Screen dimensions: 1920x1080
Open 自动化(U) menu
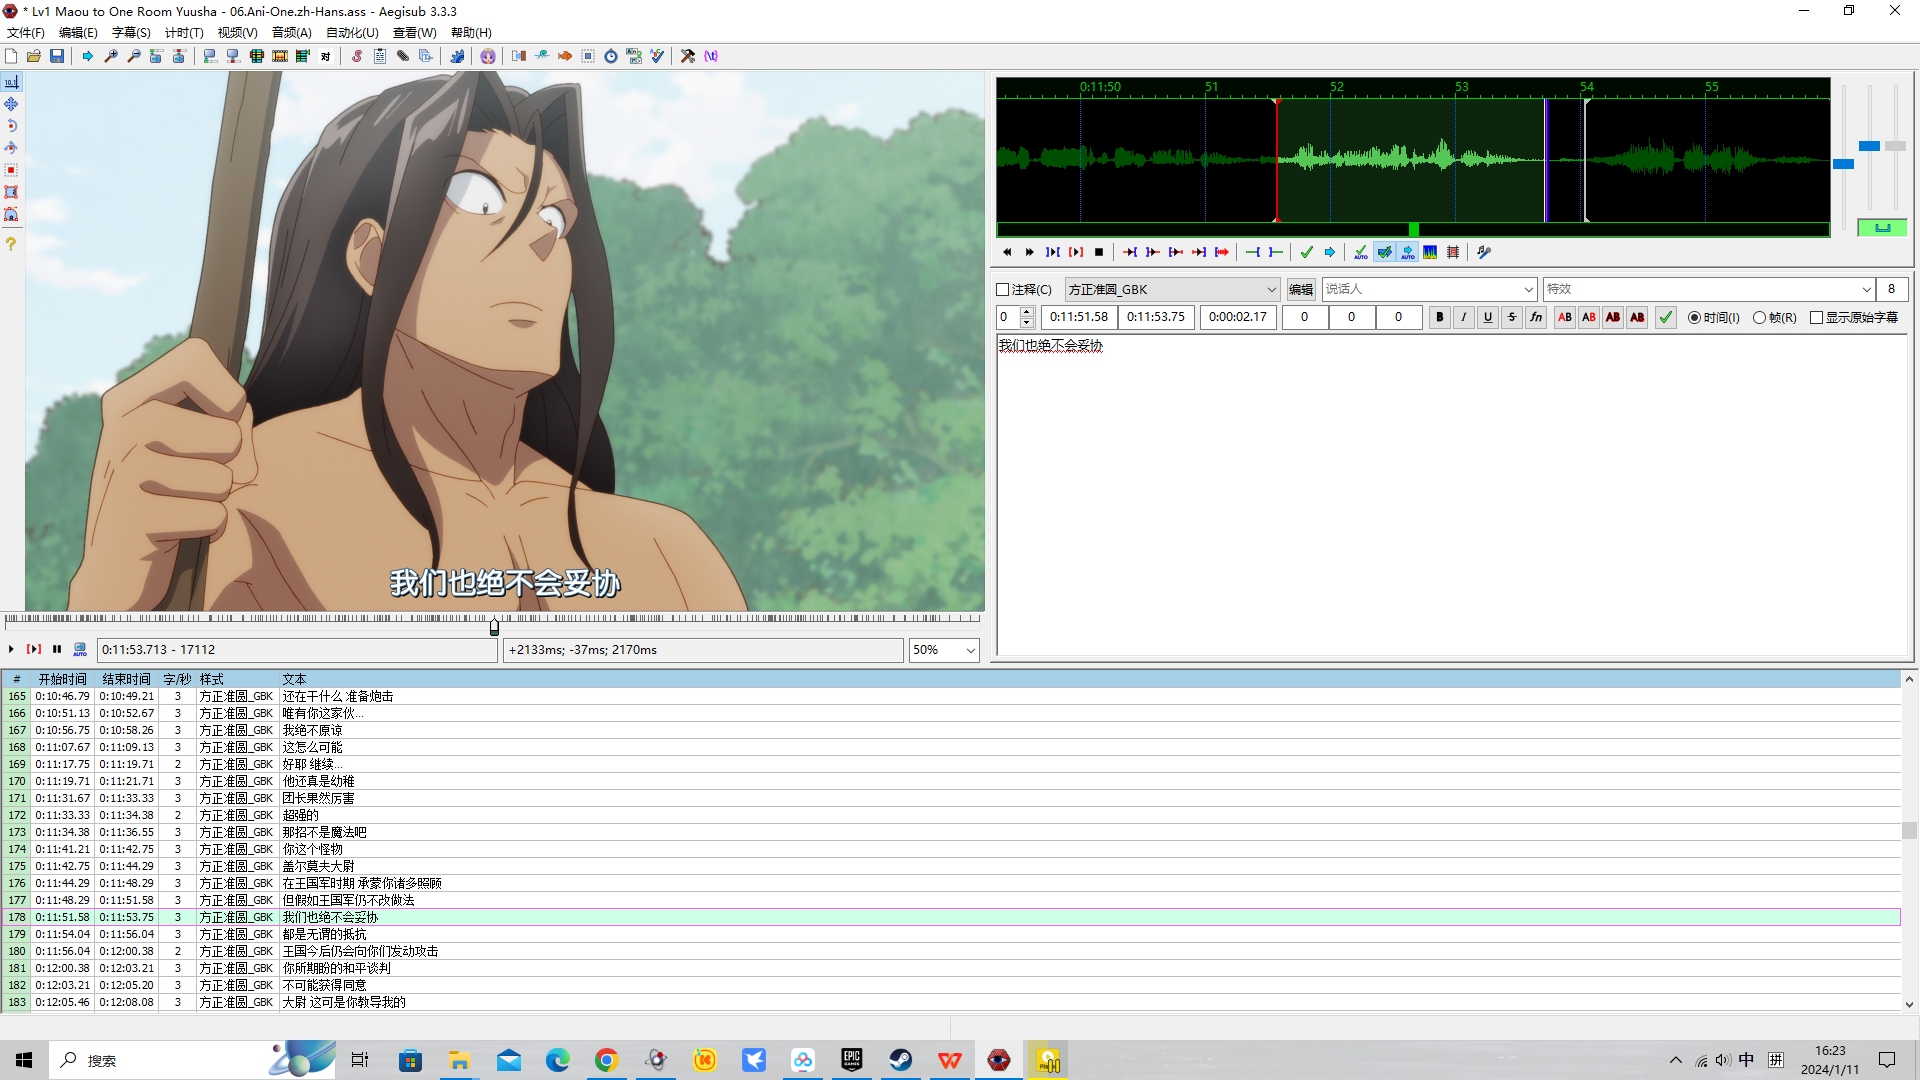(x=352, y=33)
